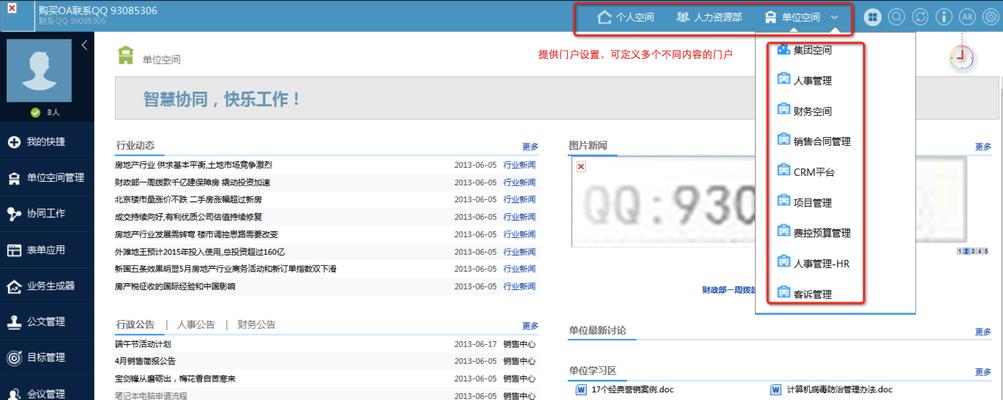Select 客诉管理 from the dropdown list
1003x400 pixels.
point(804,294)
